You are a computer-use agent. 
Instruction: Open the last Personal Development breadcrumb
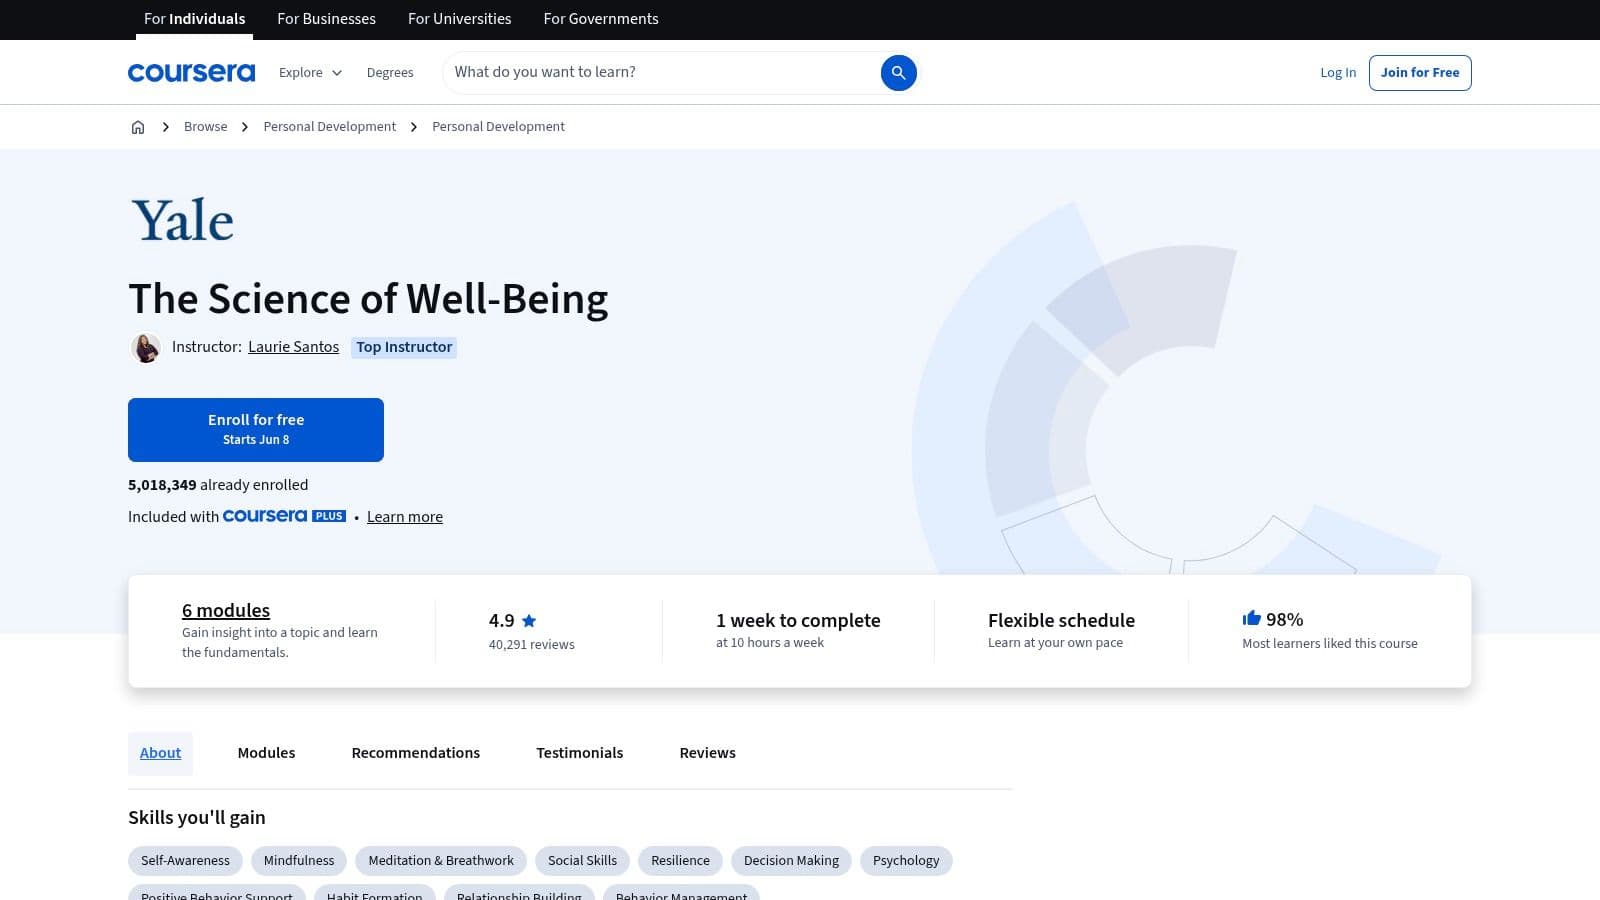click(498, 127)
